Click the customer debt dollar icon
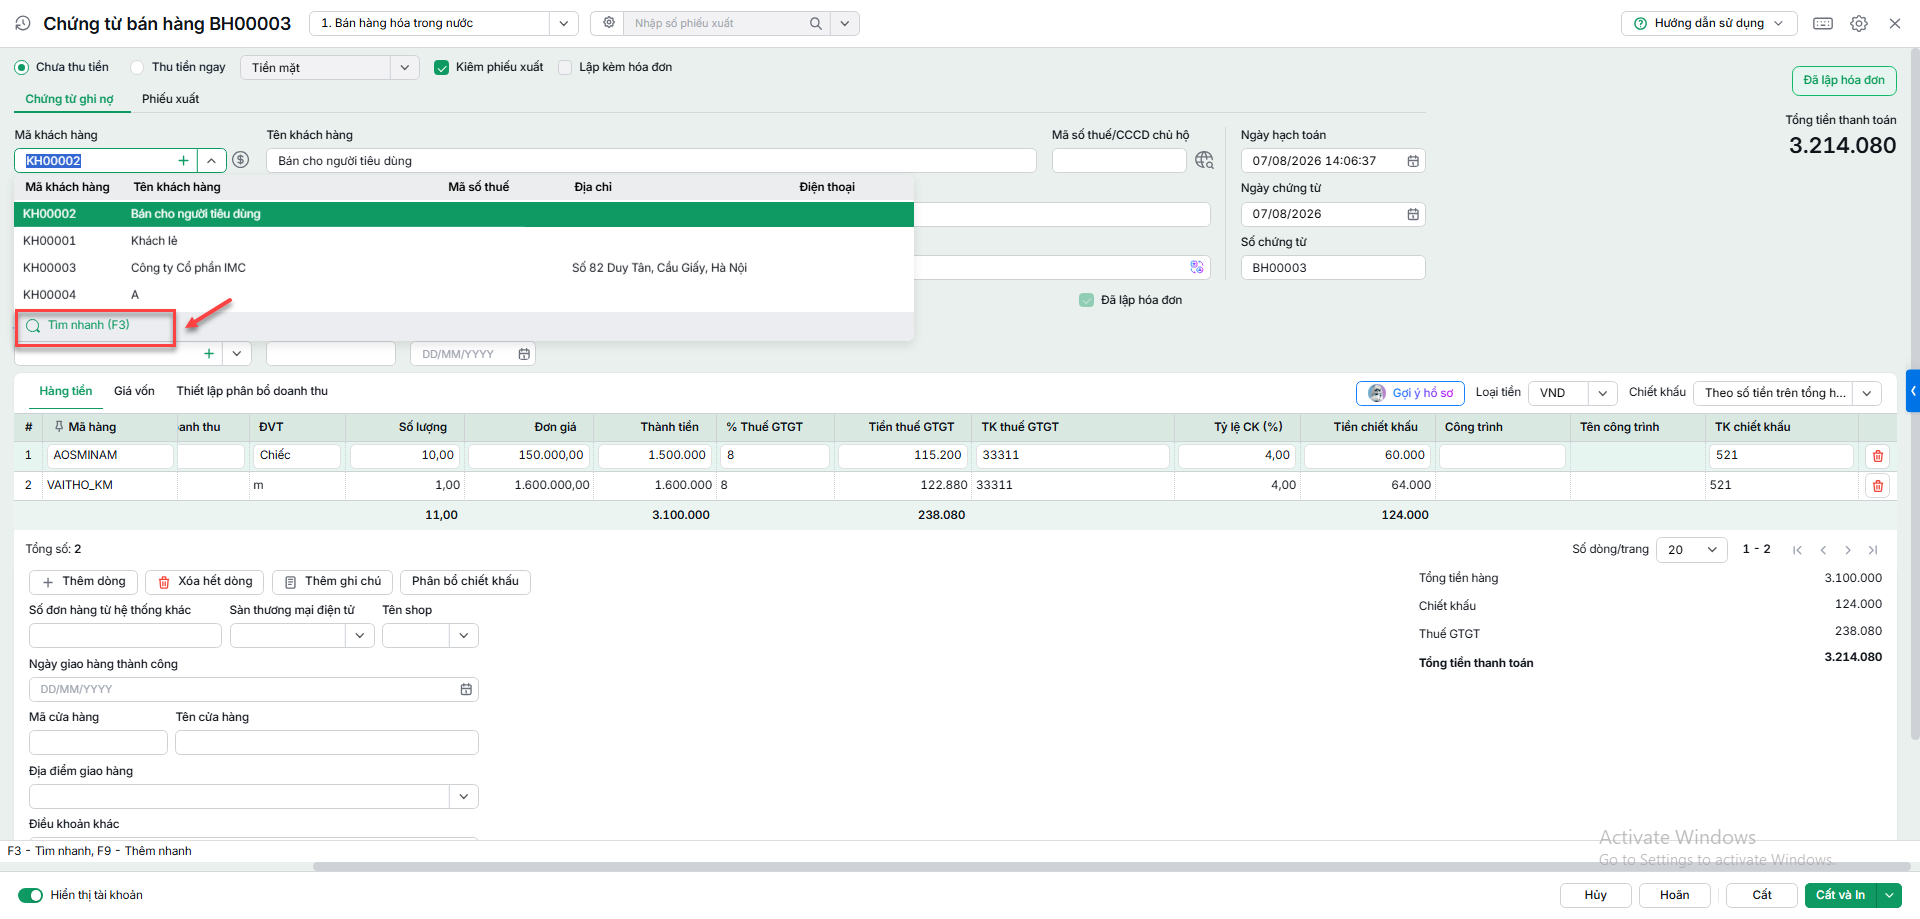Image resolution: width=1920 pixels, height=919 pixels. click(241, 160)
